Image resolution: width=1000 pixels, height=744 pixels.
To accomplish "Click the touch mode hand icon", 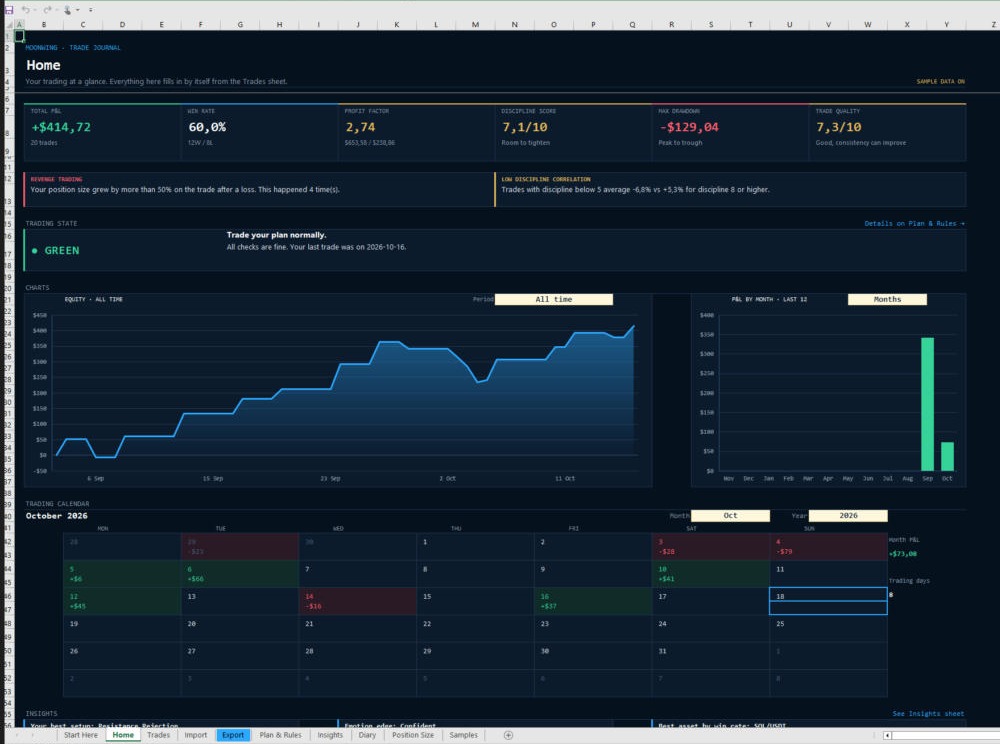I will (68, 10).
